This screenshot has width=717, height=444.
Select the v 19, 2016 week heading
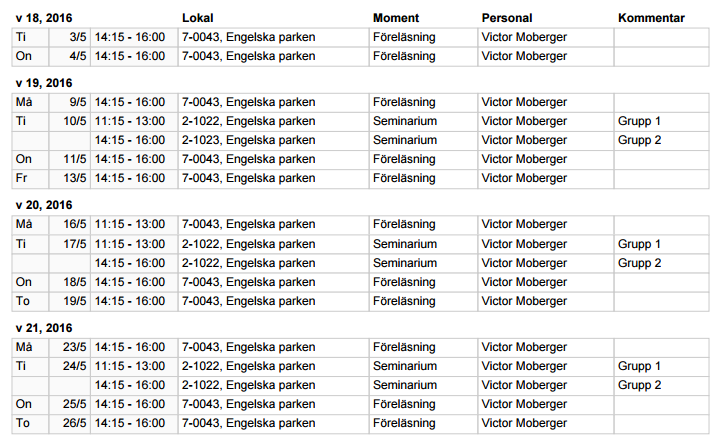[x=44, y=83]
